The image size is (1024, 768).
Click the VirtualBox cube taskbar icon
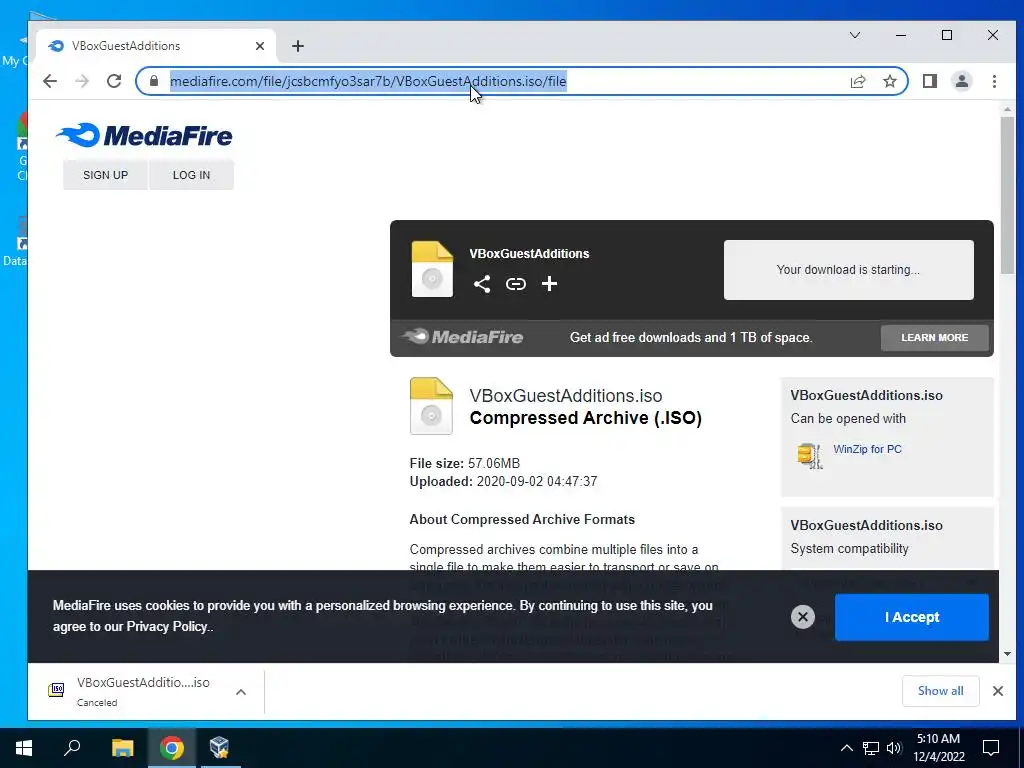220,748
